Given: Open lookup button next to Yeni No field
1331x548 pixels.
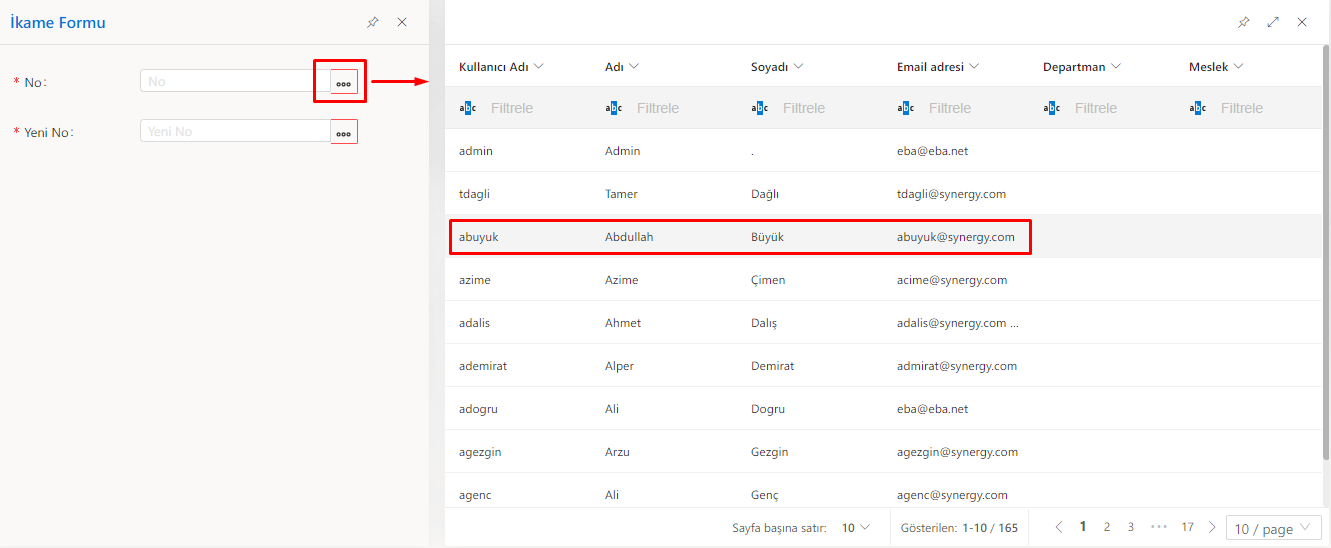Looking at the screenshot, I should pyautogui.click(x=343, y=132).
